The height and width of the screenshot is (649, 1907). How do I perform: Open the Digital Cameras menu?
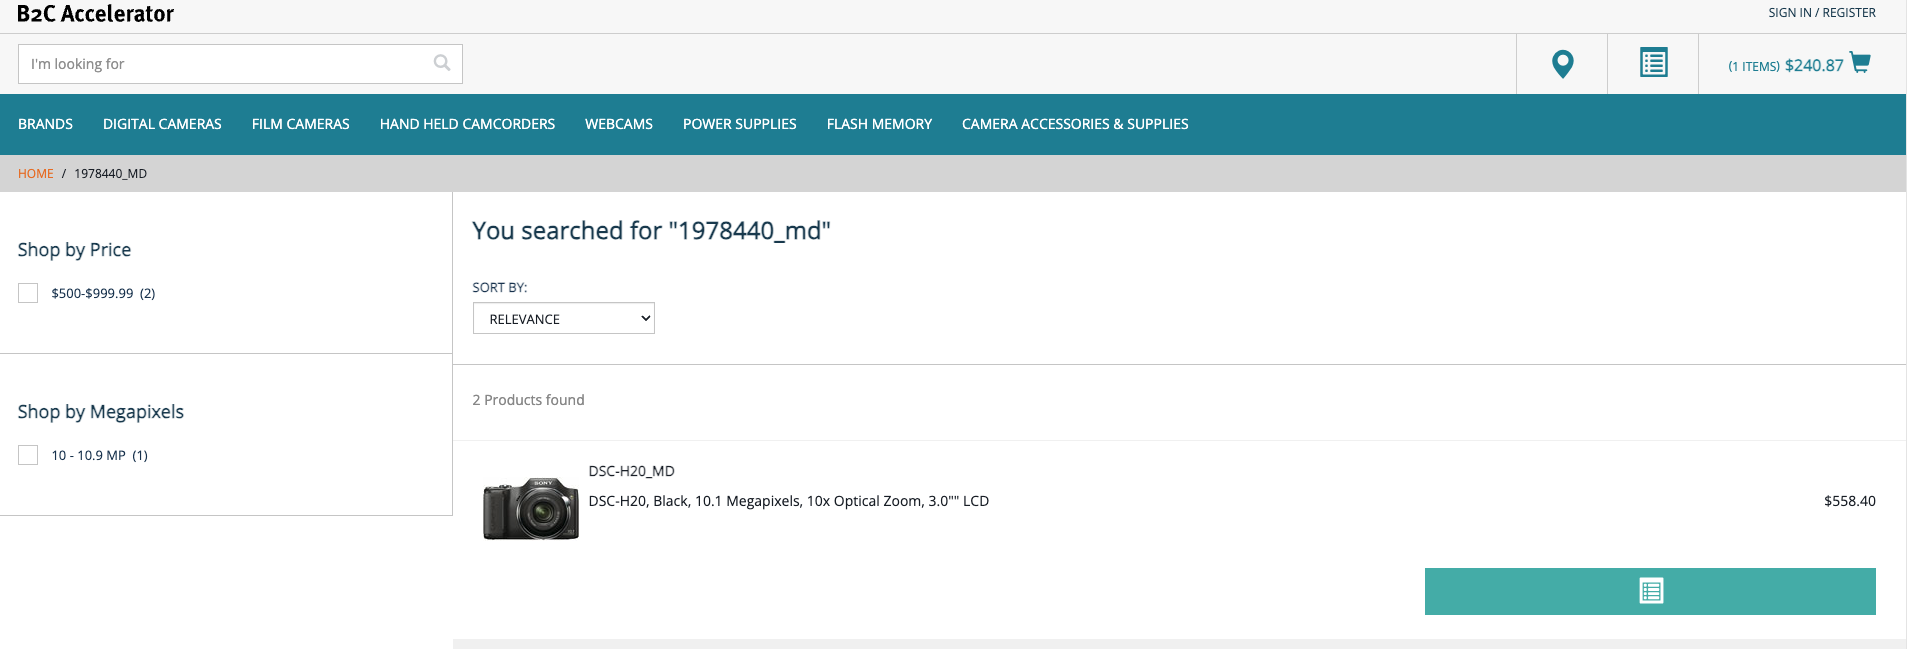click(x=162, y=124)
